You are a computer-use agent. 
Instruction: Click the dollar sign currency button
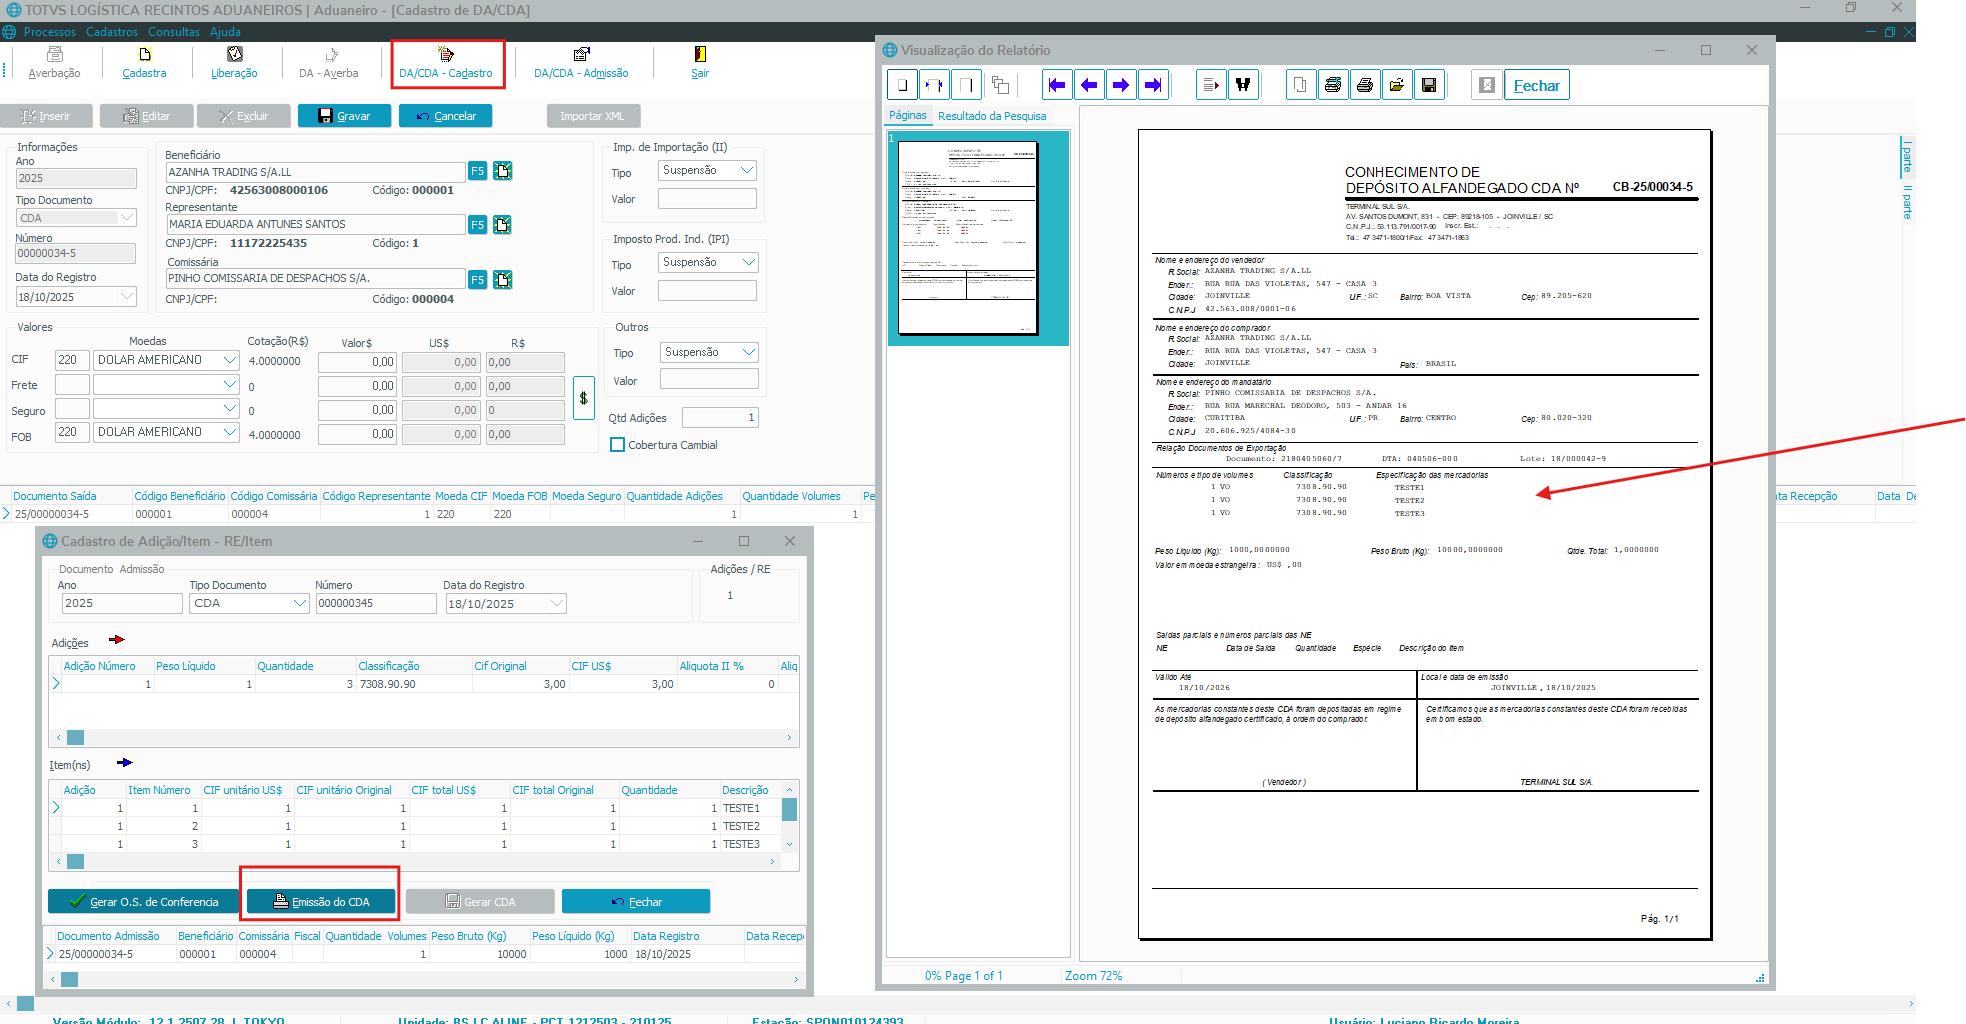(584, 398)
